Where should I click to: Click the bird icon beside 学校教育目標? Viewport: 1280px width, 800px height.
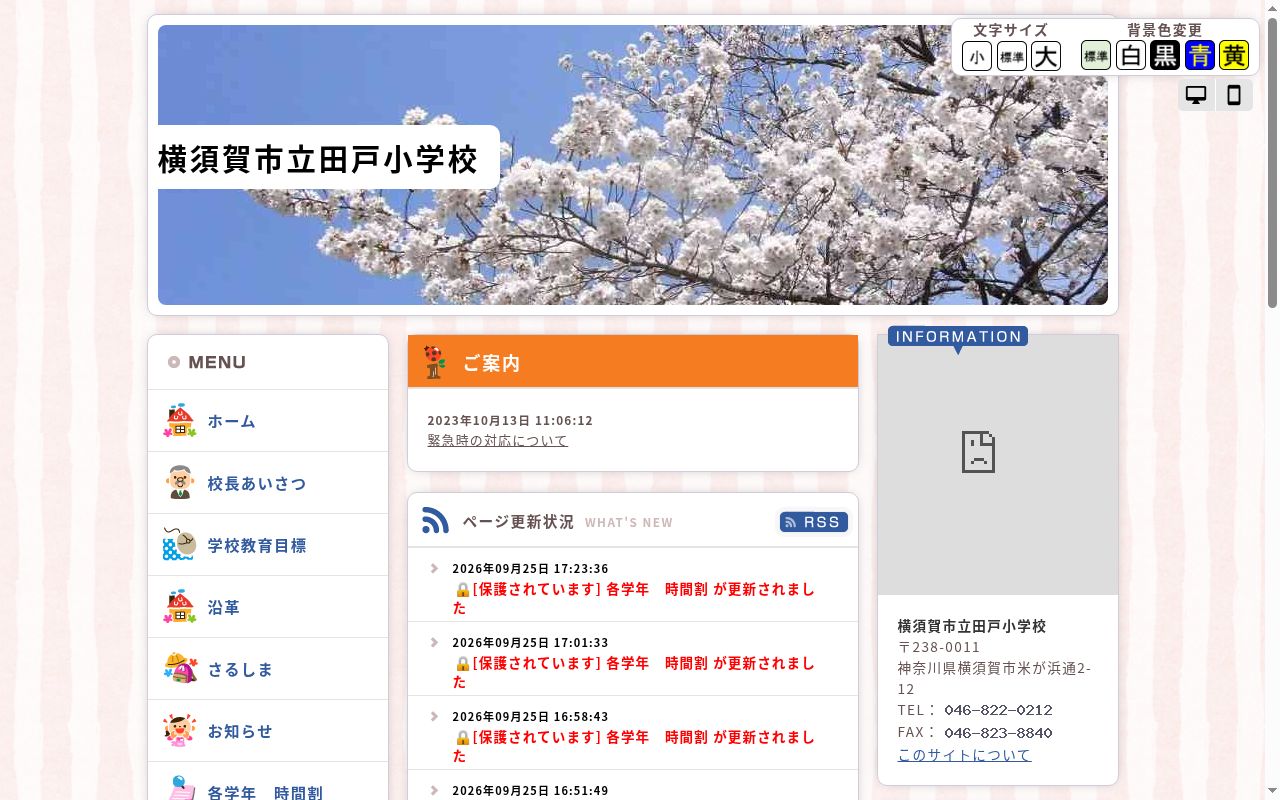(x=180, y=545)
